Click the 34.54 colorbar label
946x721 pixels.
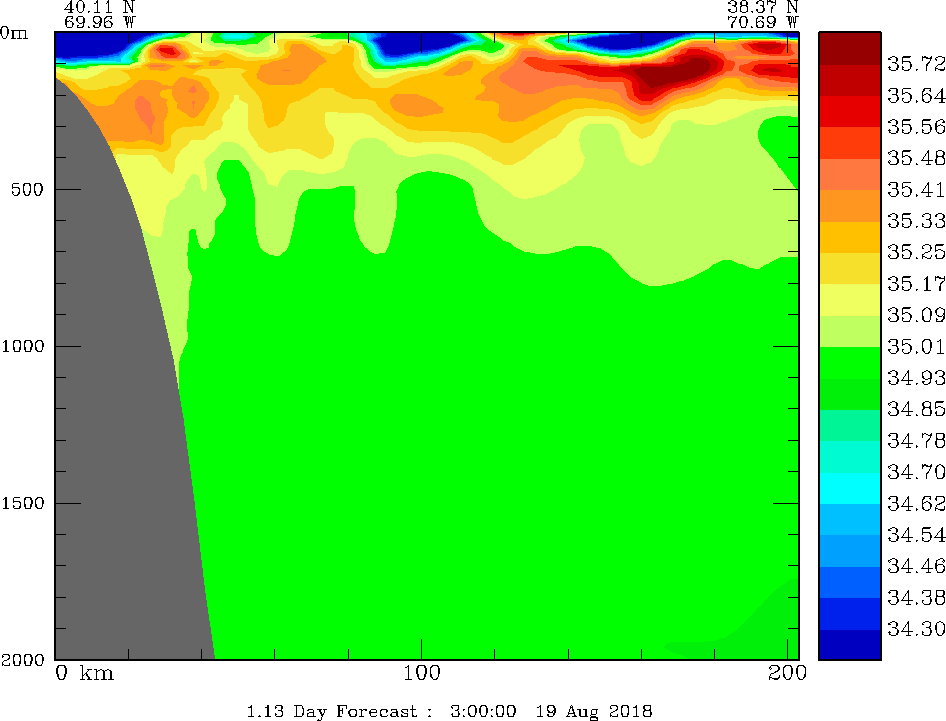click(x=916, y=535)
